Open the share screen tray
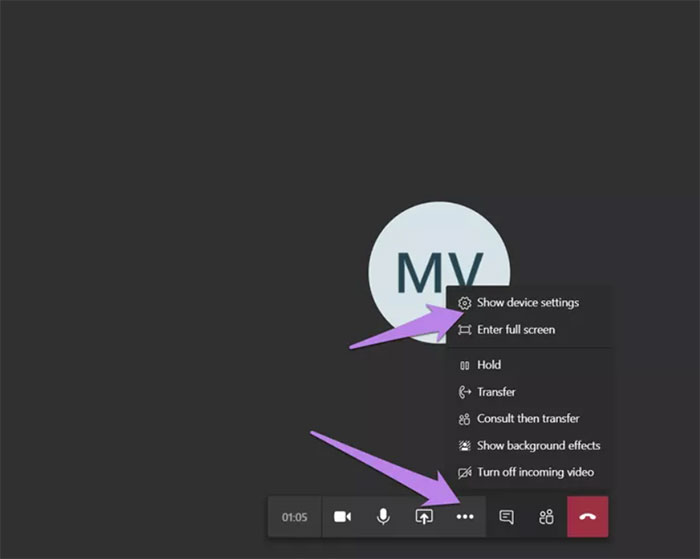 pyautogui.click(x=424, y=517)
